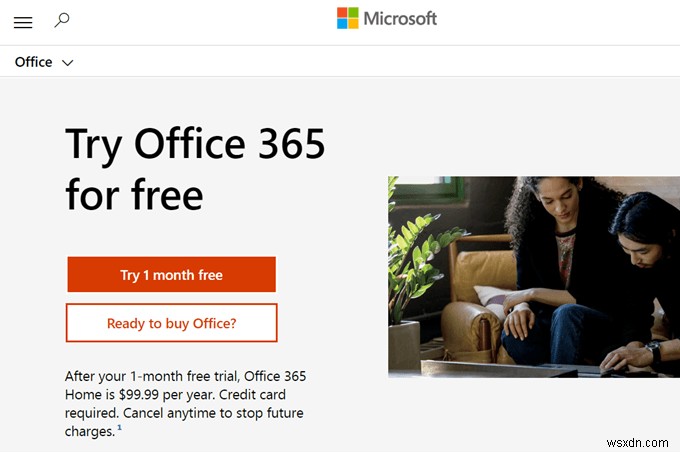Open the Office navigation menu label
Screen dimensions: 680x453
coord(33,62)
